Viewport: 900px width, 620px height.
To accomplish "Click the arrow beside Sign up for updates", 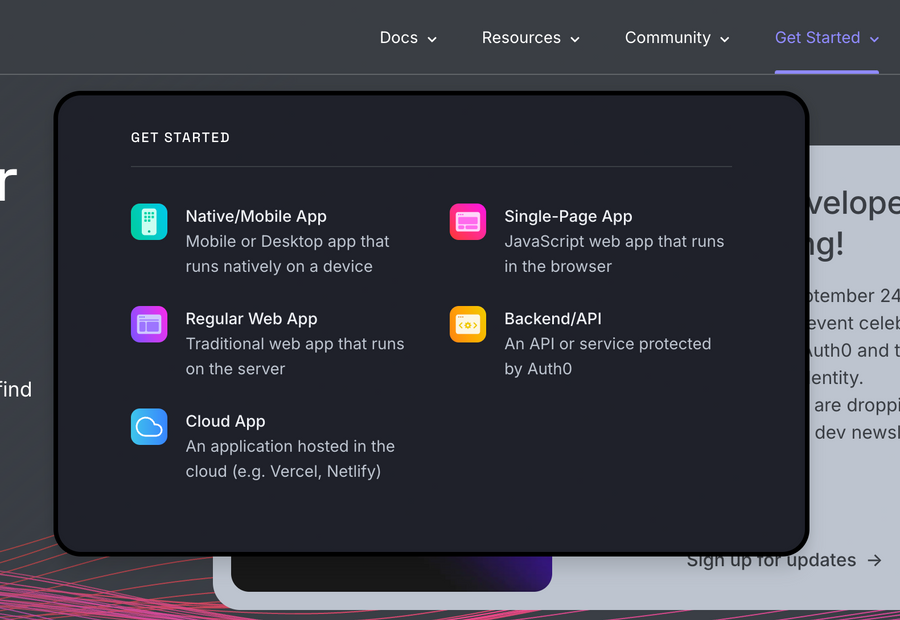I will [875, 561].
